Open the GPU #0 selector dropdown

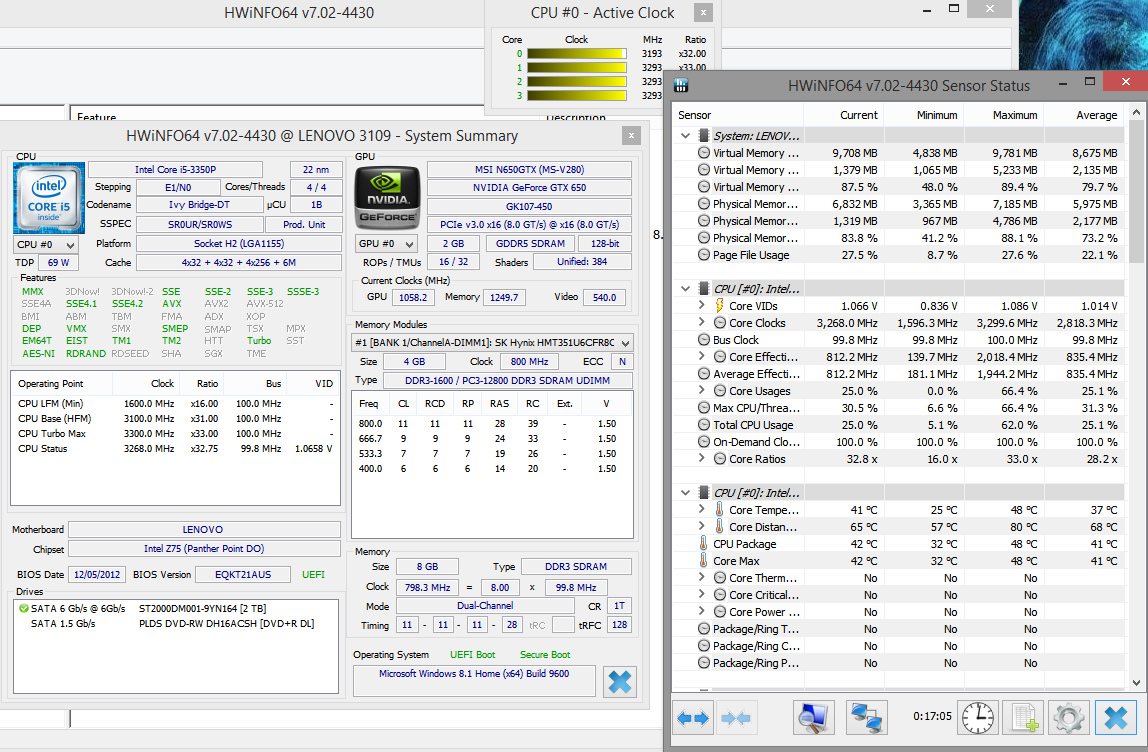[386, 244]
